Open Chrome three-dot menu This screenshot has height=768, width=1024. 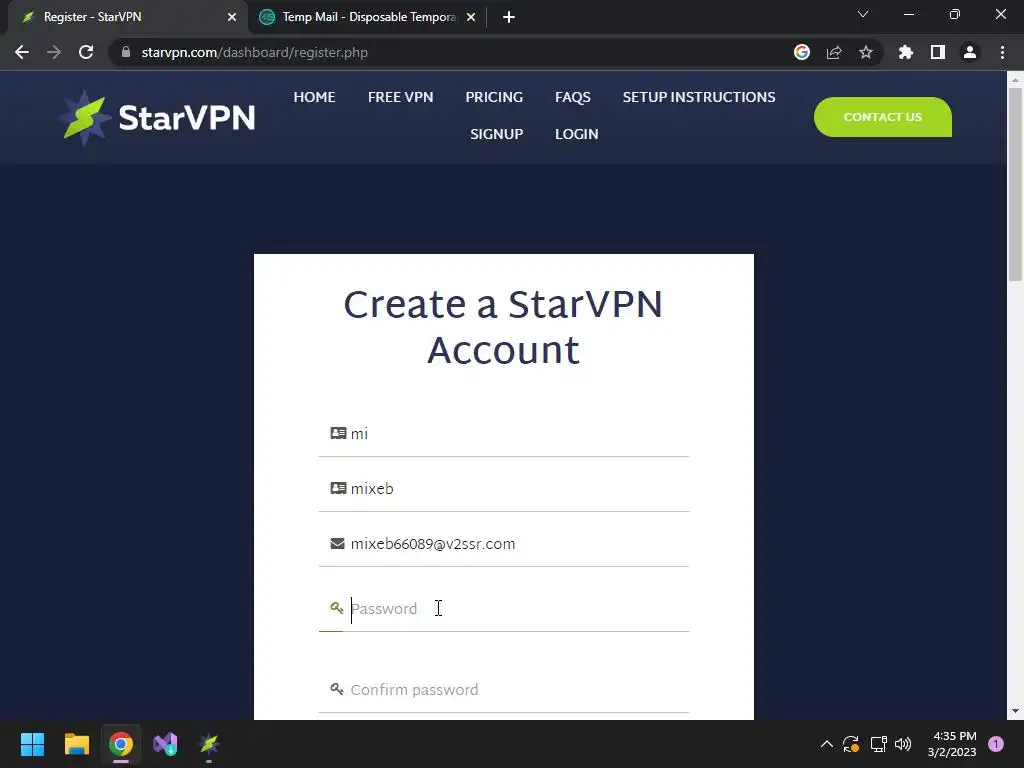point(1002,52)
